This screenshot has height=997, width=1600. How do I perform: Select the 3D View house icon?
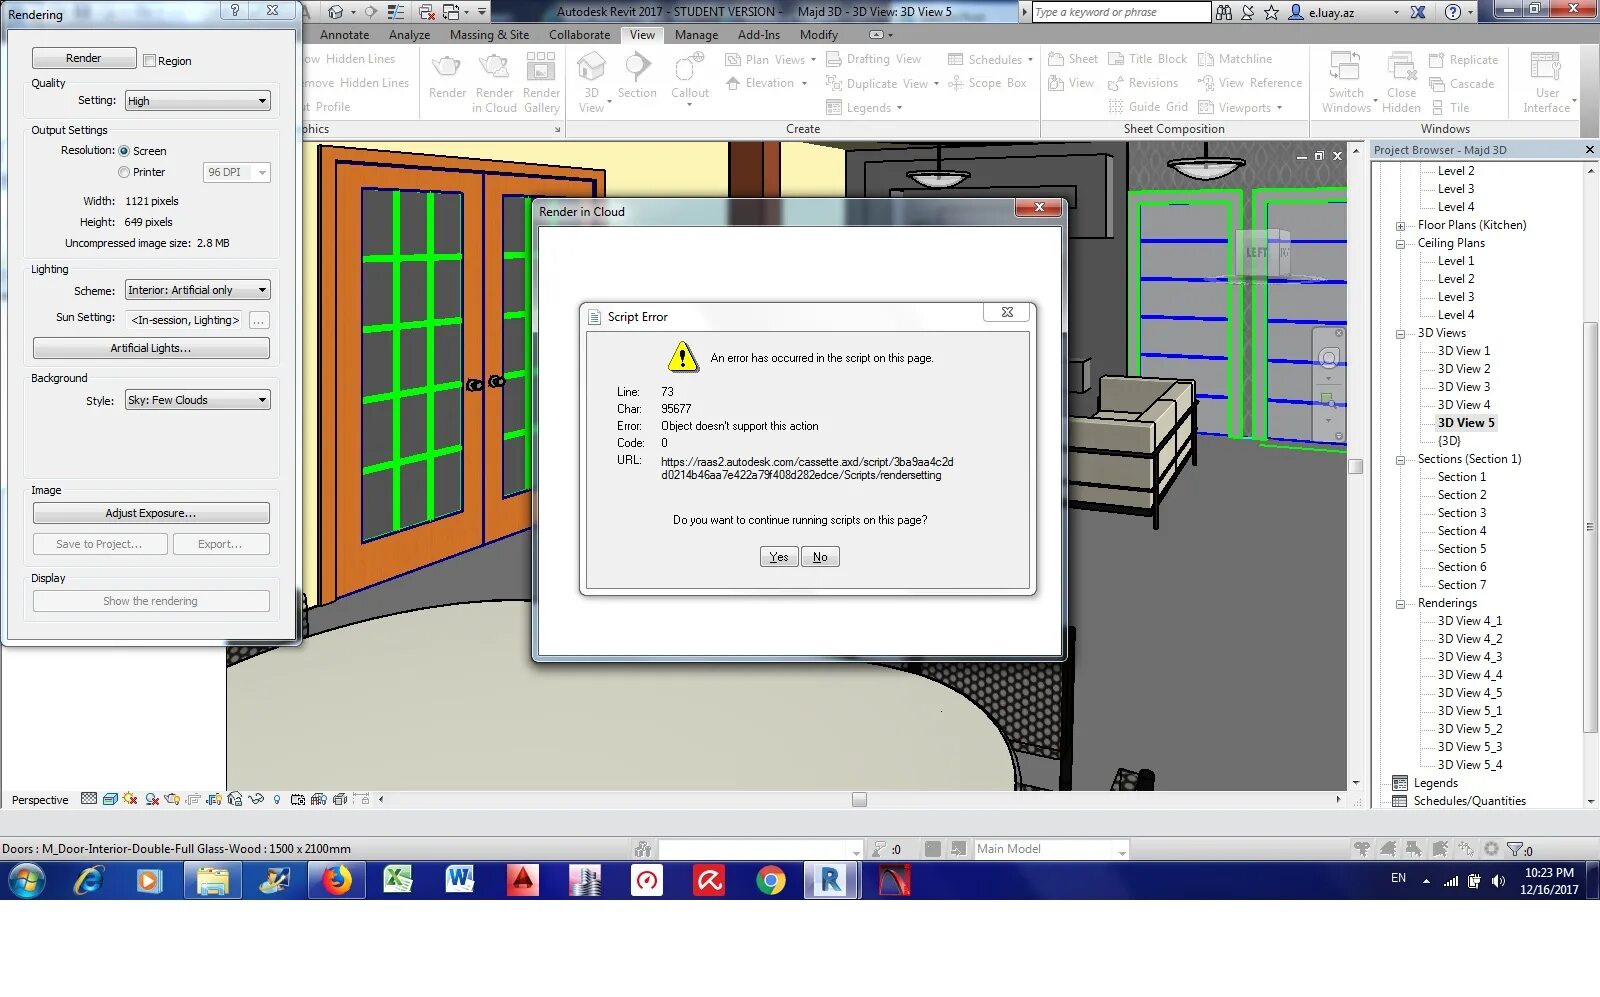tap(592, 68)
